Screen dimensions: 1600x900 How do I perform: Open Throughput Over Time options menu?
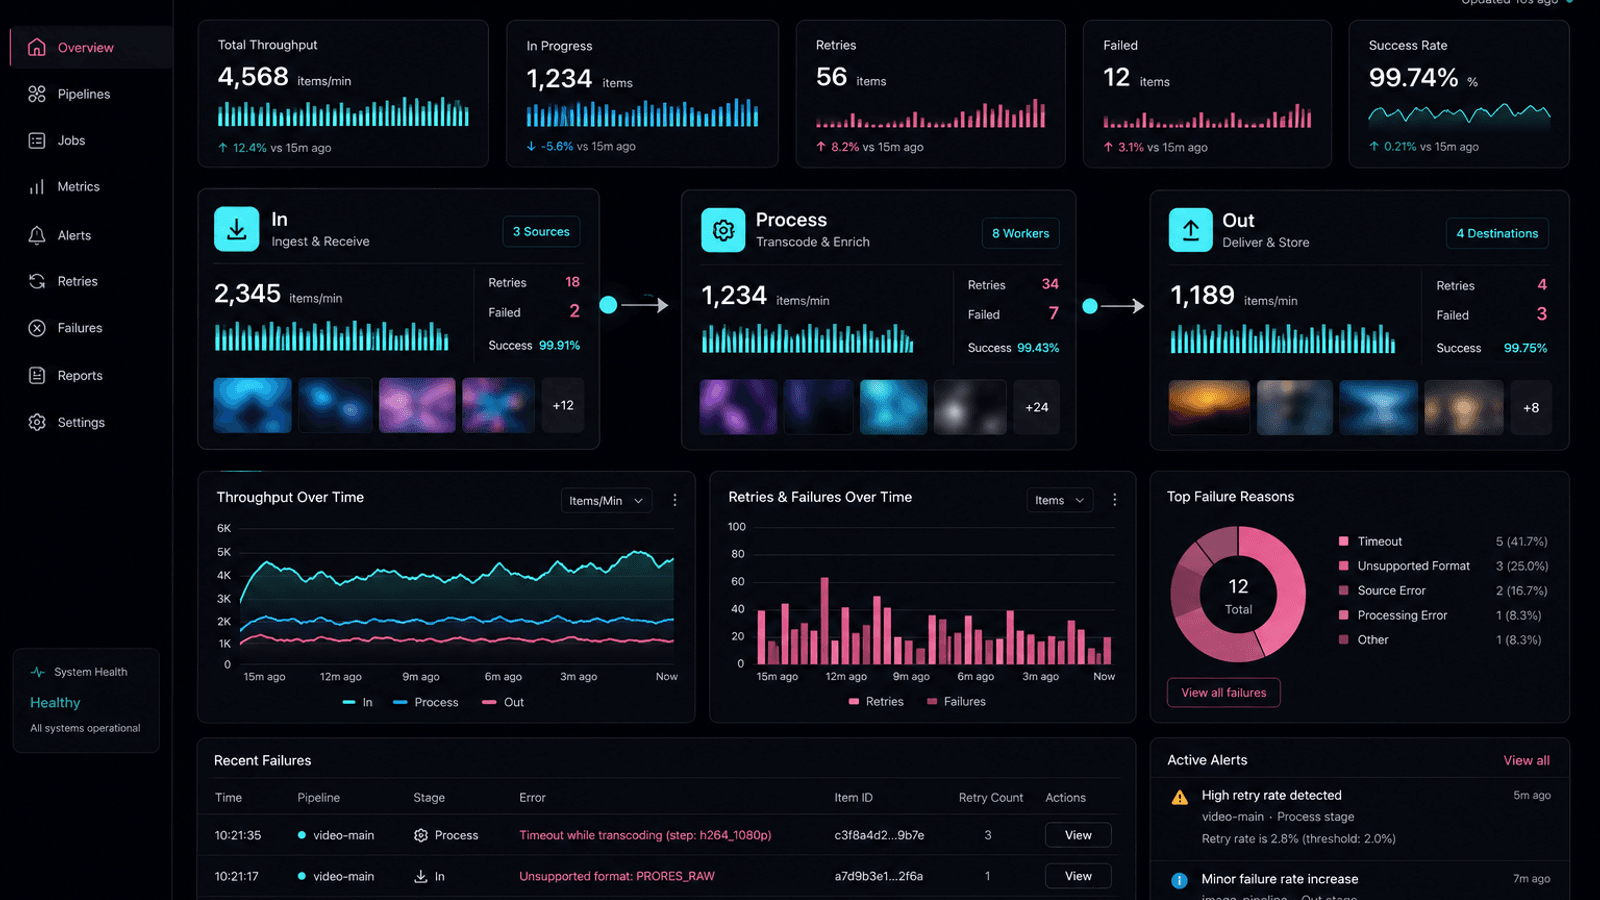tap(675, 500)
